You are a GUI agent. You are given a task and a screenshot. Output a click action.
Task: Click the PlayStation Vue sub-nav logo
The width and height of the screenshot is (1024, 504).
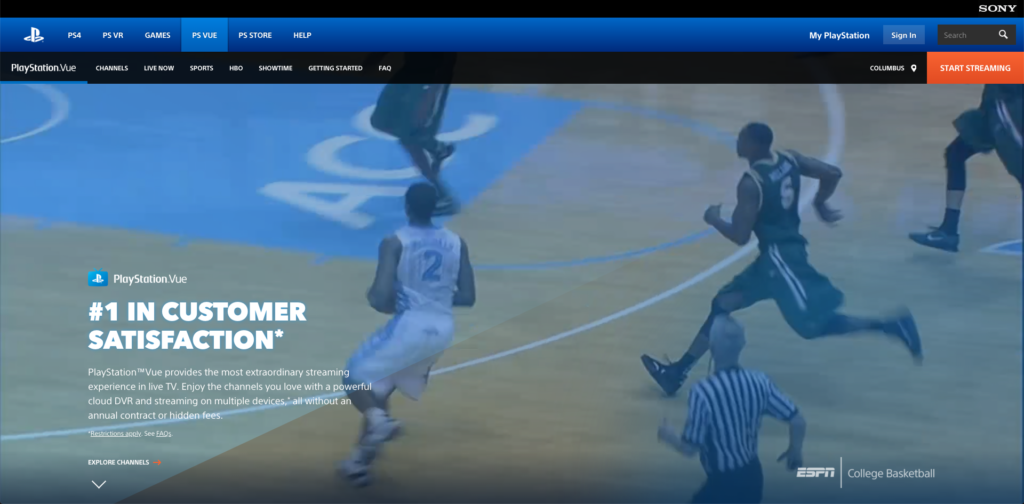[44, 68]
